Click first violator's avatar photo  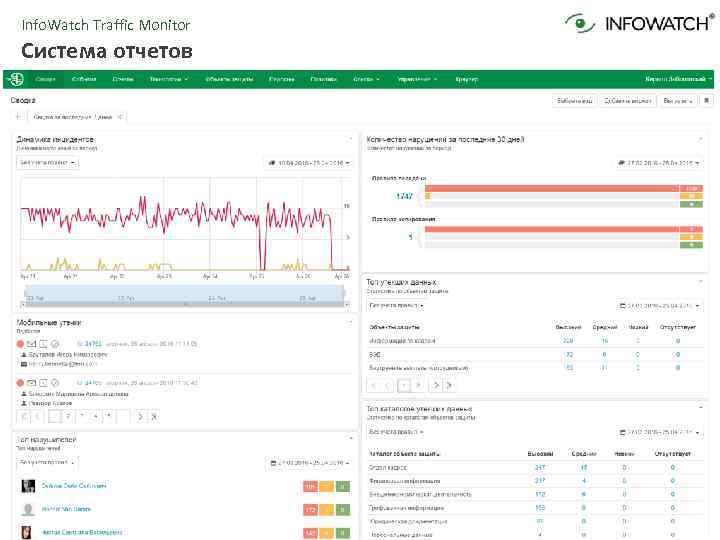(x=28, y=486)
